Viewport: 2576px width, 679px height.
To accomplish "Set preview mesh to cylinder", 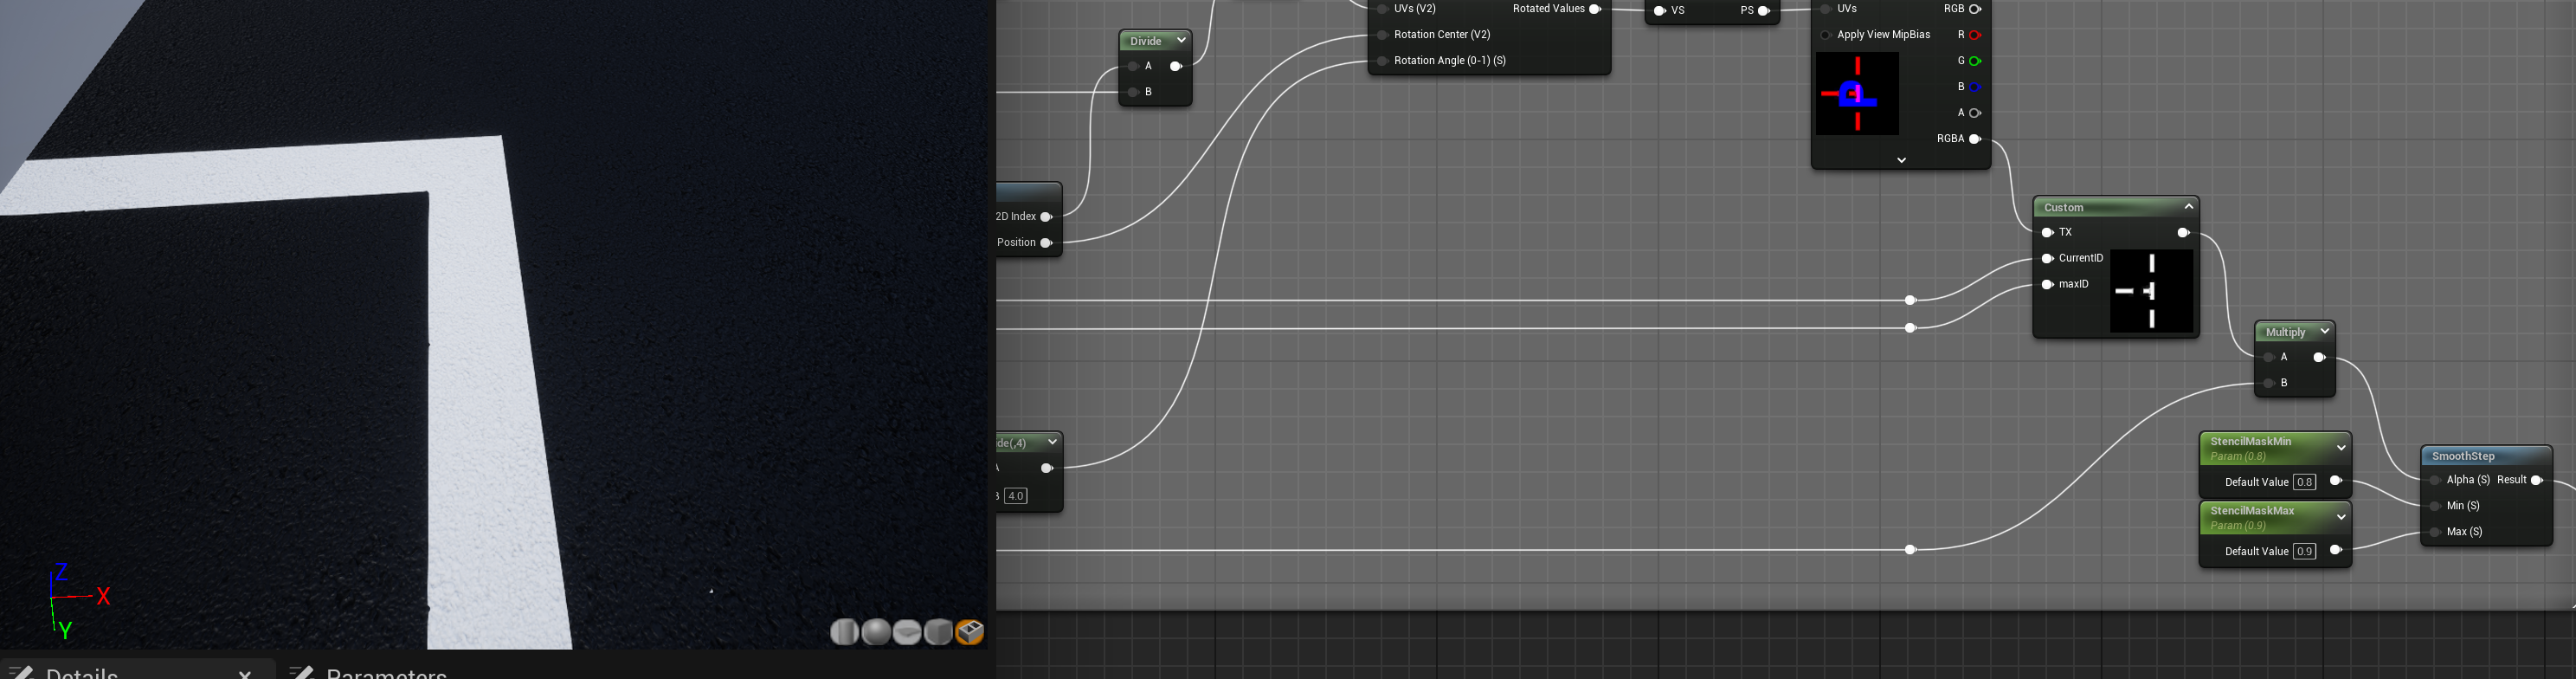I will [844, 632].
